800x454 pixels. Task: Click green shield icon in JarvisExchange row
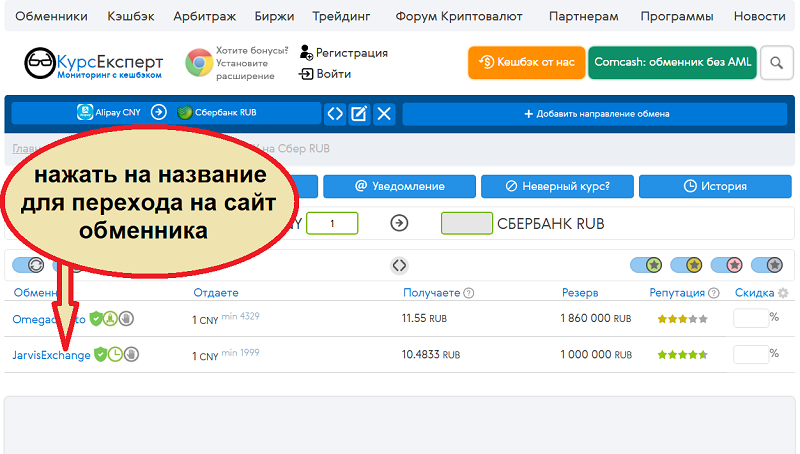coord(101,354)
